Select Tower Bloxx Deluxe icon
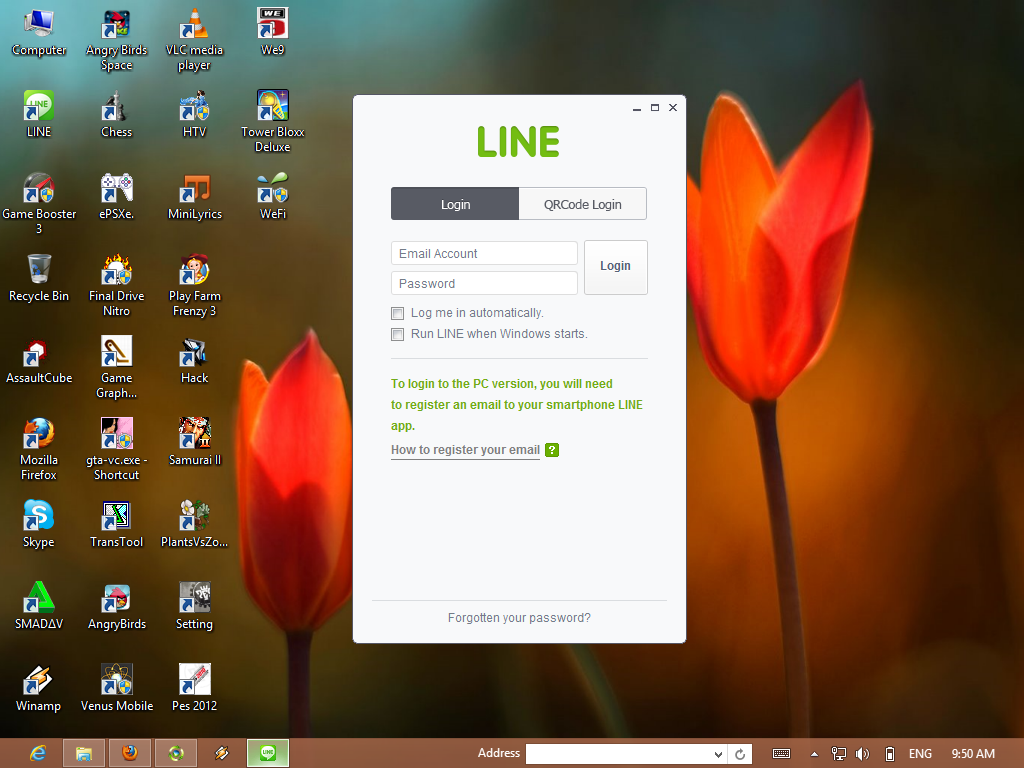Viewport: 1024px width, 768px height. (272, 121)
